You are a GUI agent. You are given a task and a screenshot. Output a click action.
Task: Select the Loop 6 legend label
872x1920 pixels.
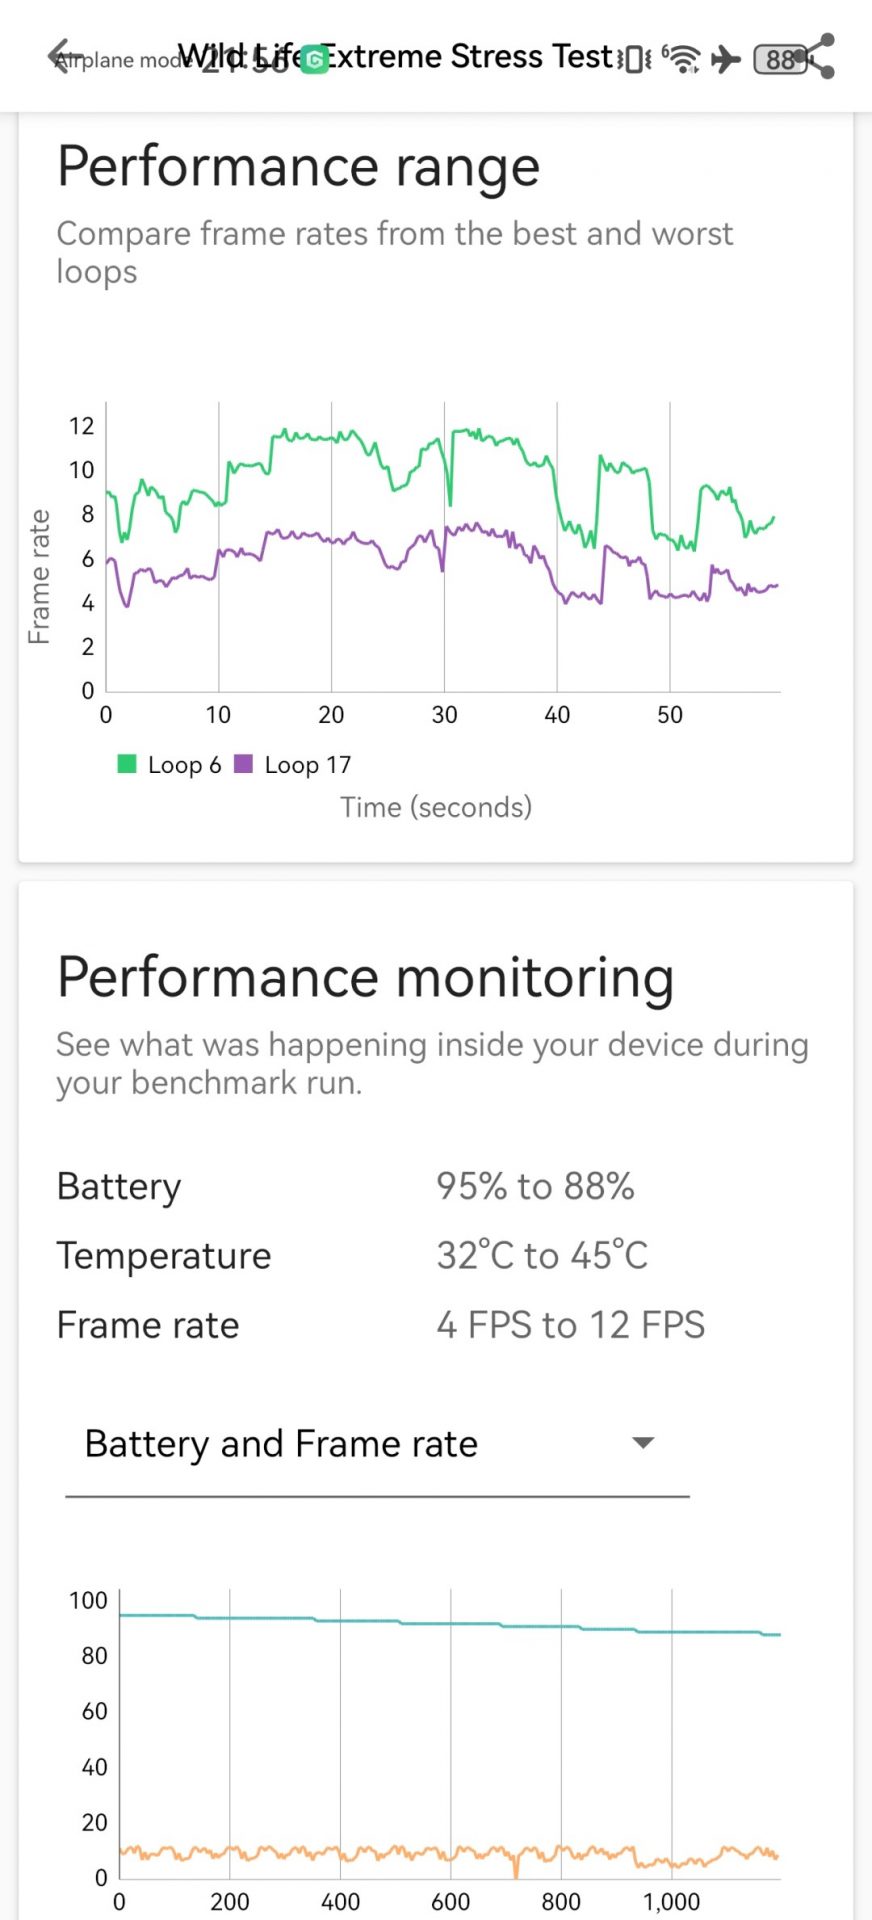184,765
